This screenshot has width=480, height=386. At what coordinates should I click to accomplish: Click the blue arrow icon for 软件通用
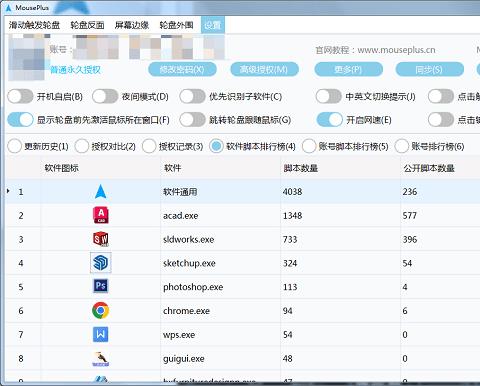(x=100, y=192)
